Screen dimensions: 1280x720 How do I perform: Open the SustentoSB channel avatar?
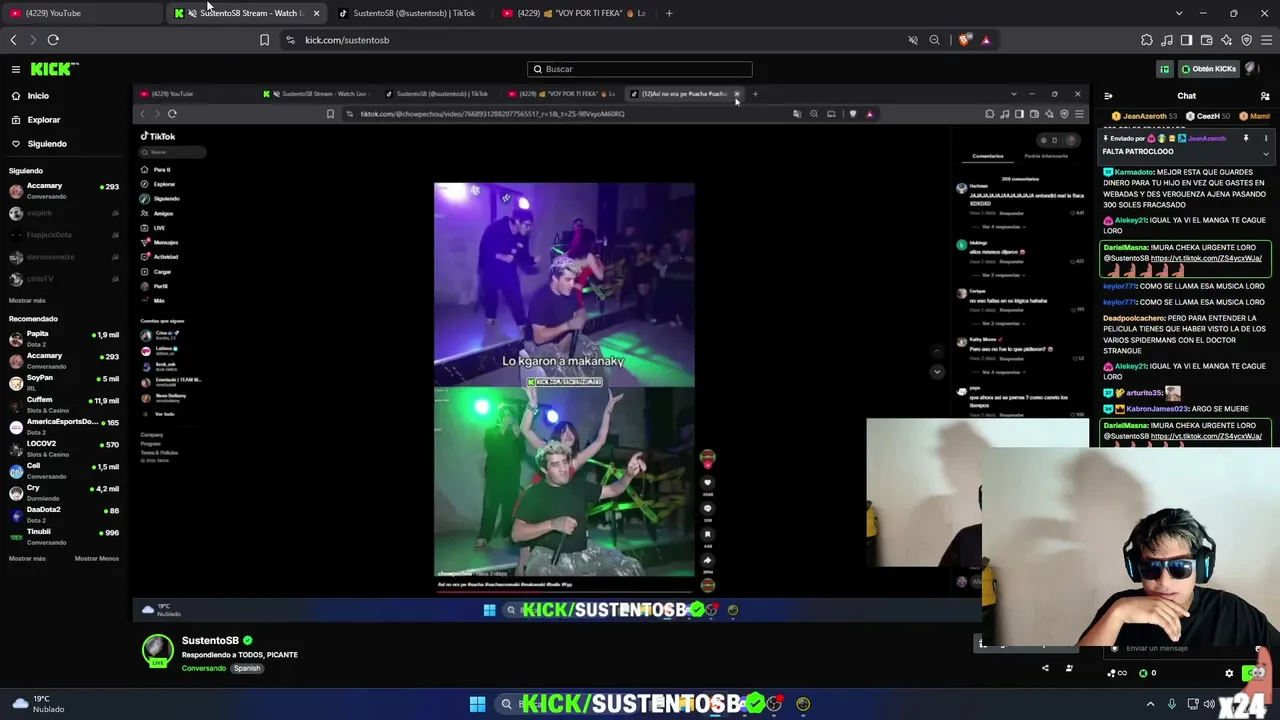click(157, 650)
